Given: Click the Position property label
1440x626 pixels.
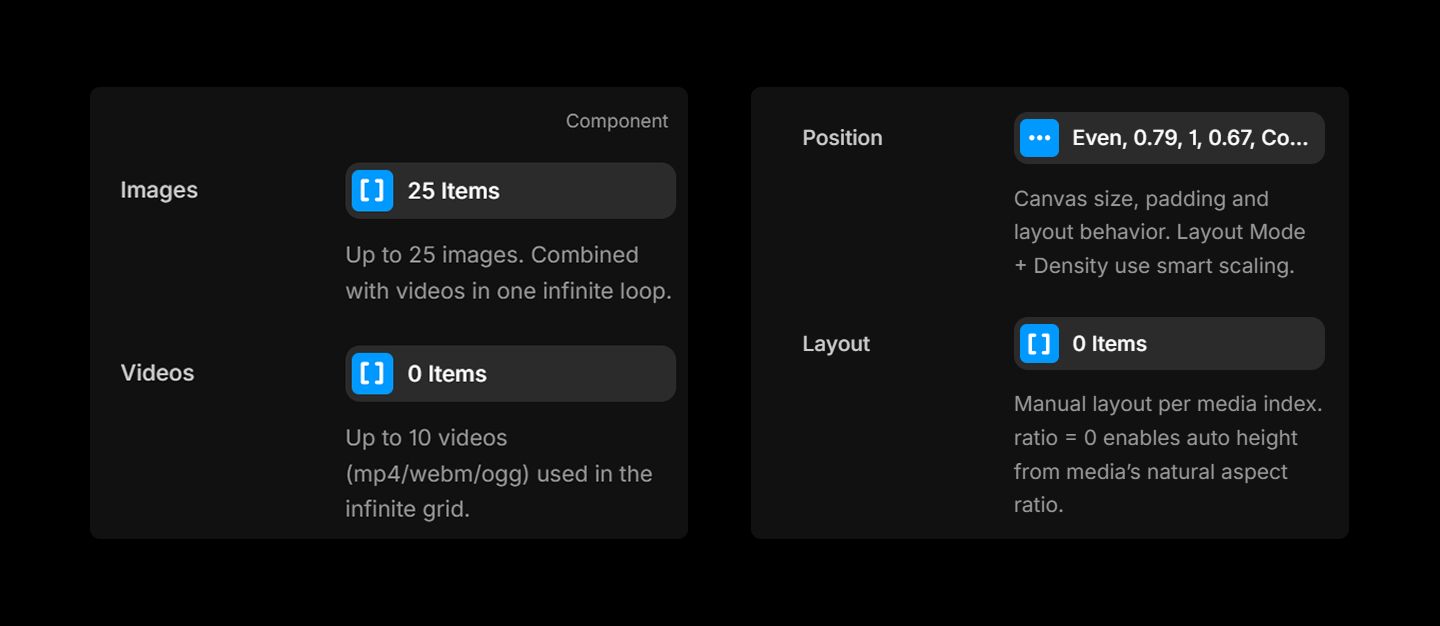Looking at the screenshot, I should [x=842, y=138].
